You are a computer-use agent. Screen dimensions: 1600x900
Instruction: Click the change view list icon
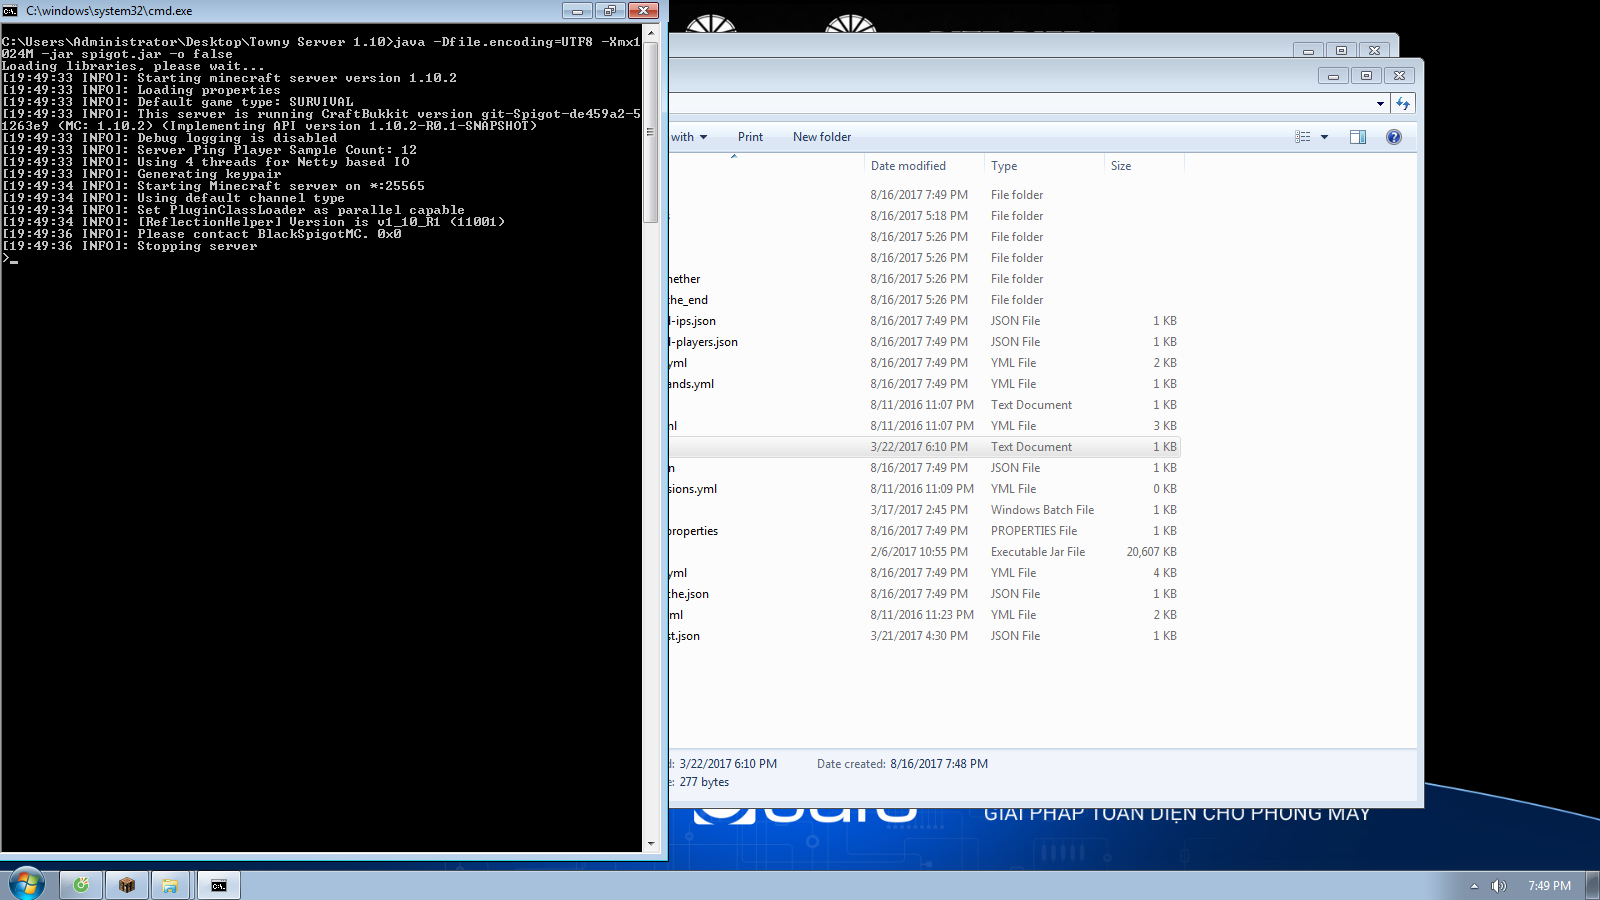click(x=1302, y=137)
